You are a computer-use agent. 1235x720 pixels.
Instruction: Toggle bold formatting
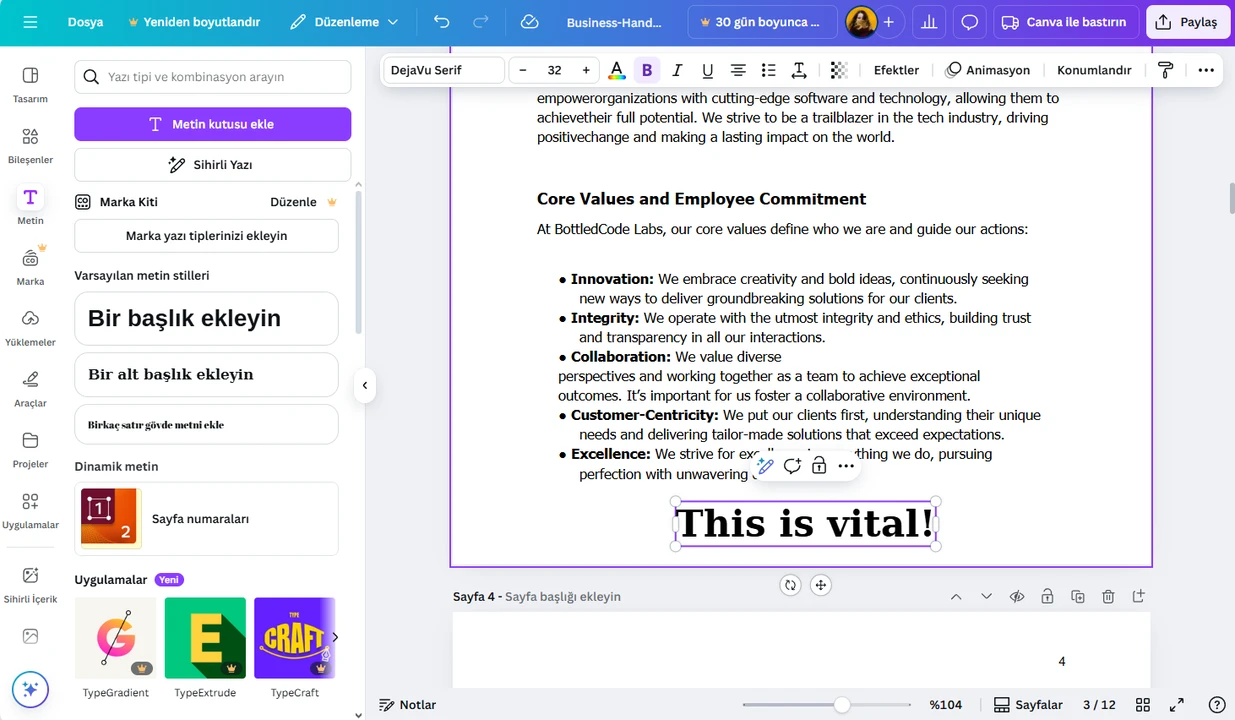pos(647,70)
